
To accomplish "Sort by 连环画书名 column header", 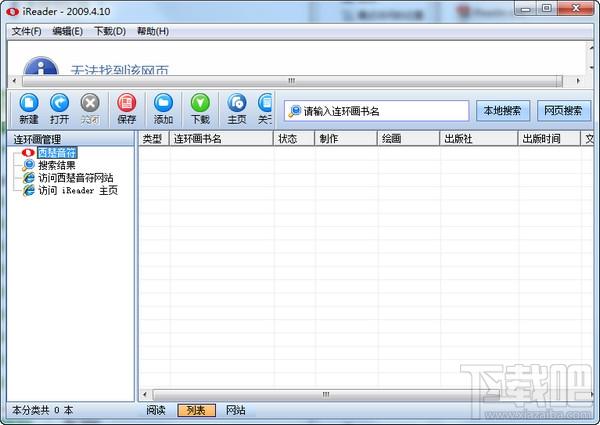I will point(221,138).
